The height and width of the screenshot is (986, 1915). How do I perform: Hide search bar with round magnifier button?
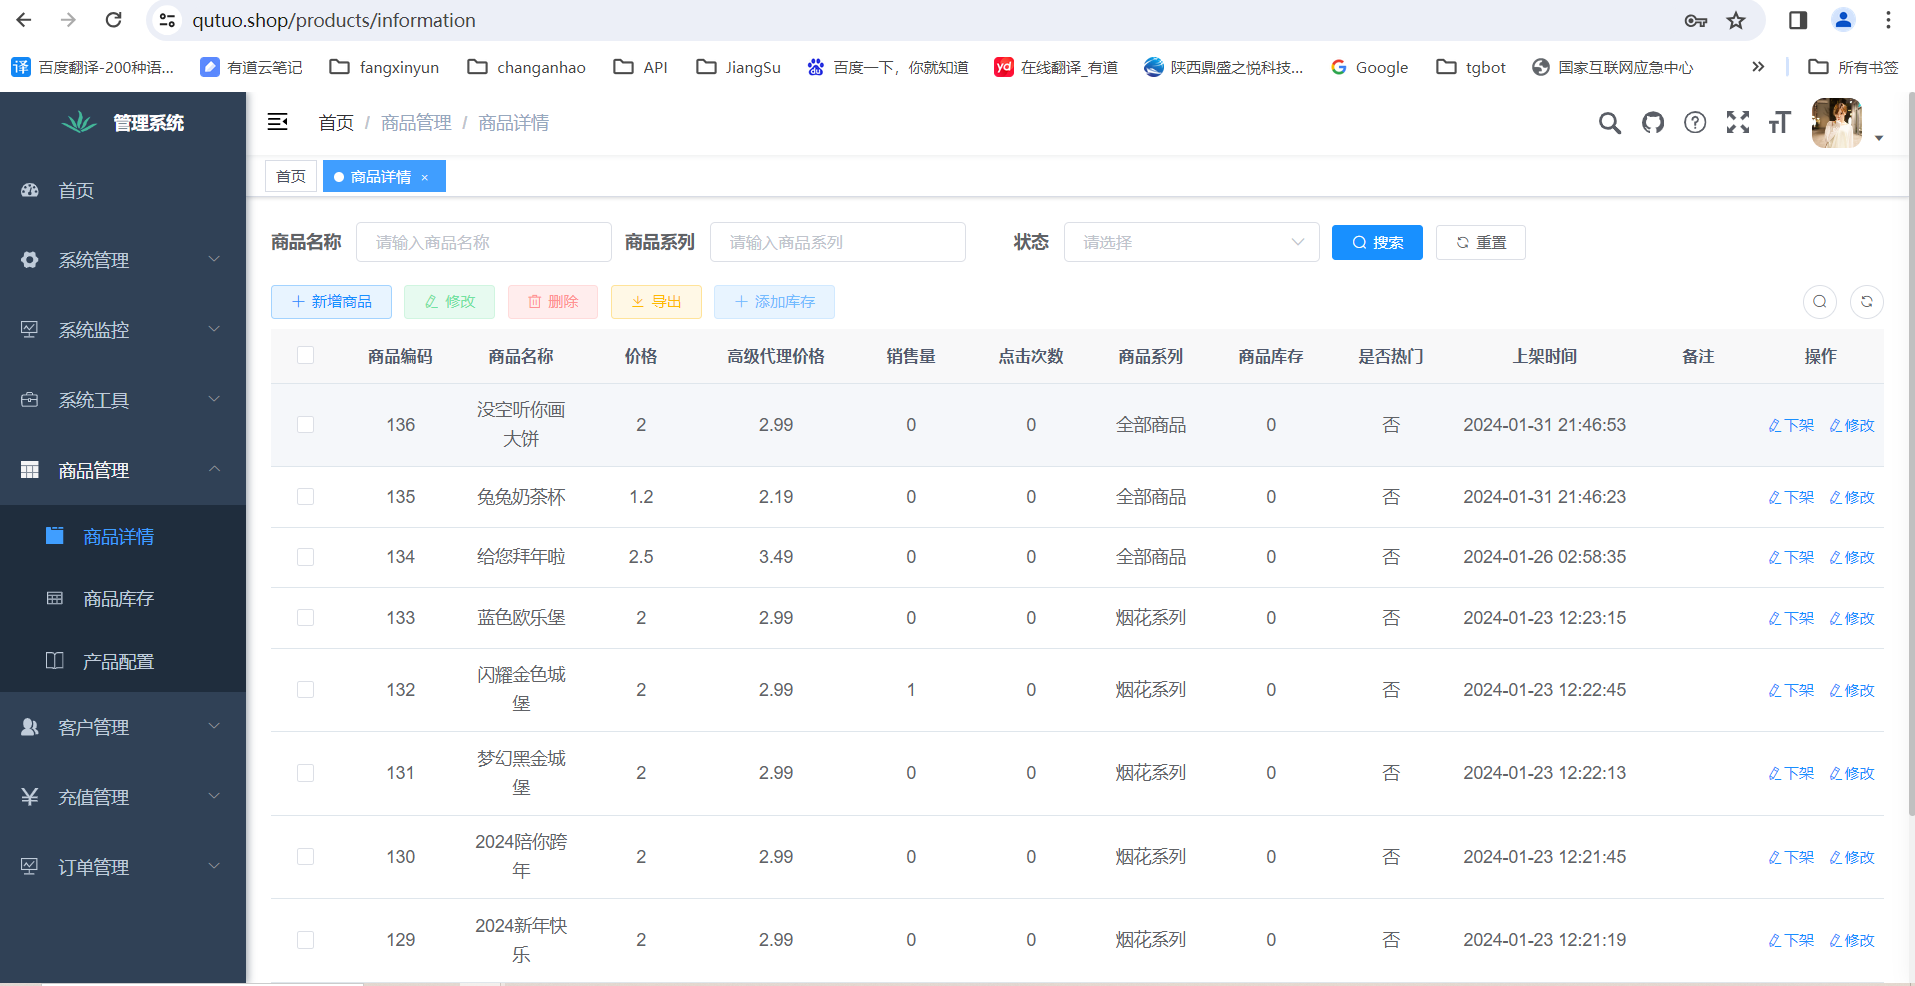(x=1820, y=301)
